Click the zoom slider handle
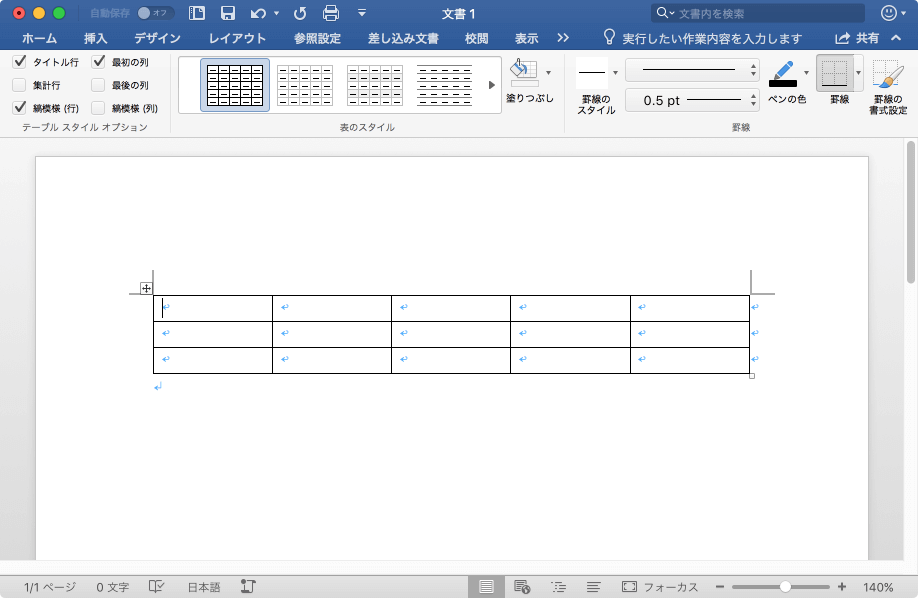918x598 pixels. click(x=785, y=586)
